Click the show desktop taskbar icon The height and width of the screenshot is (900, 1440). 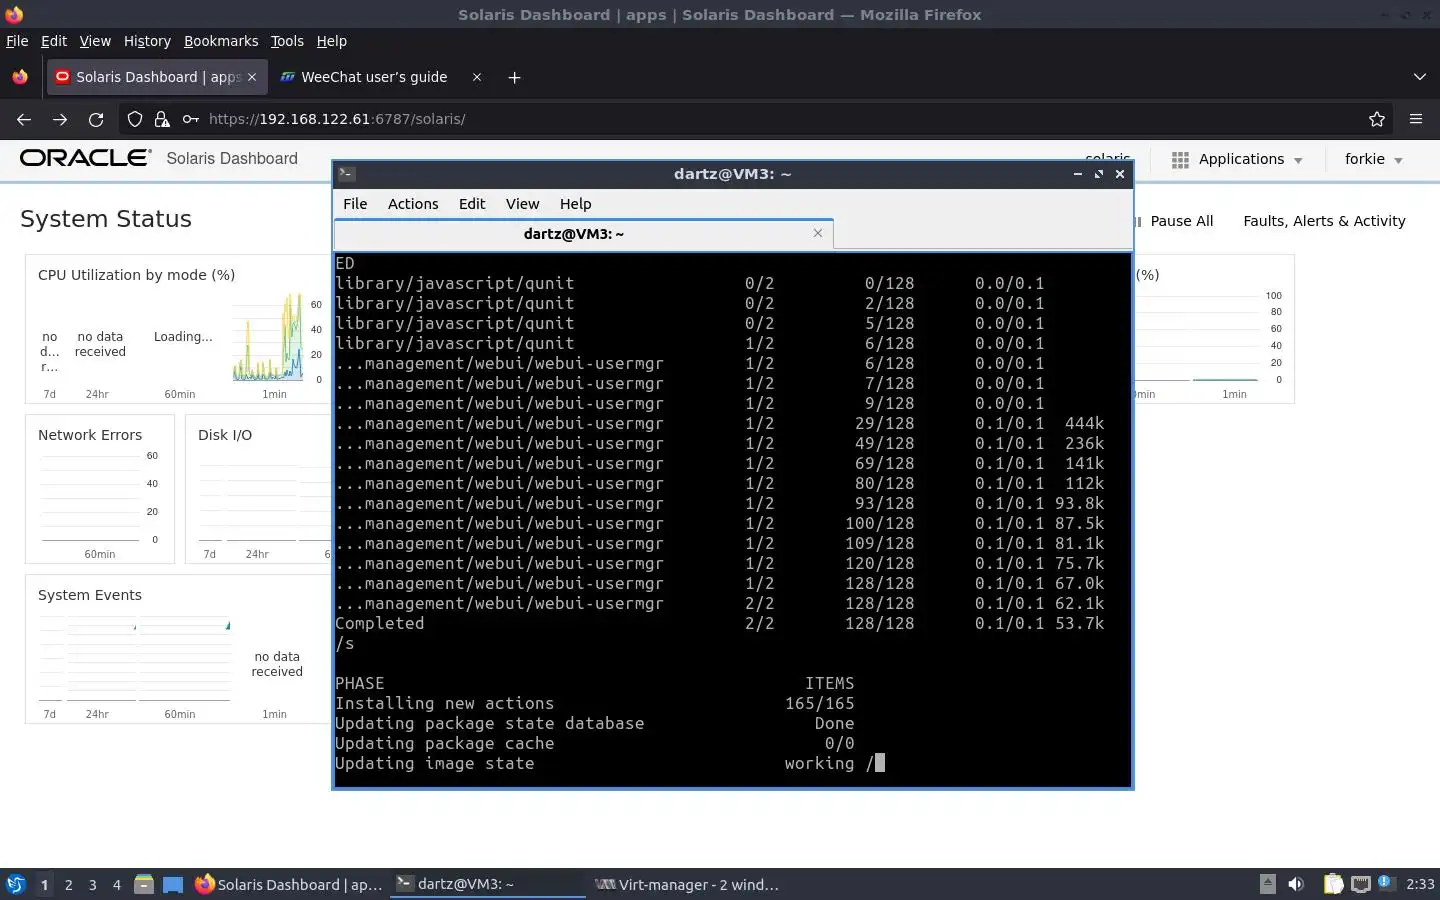click(173, 884)
